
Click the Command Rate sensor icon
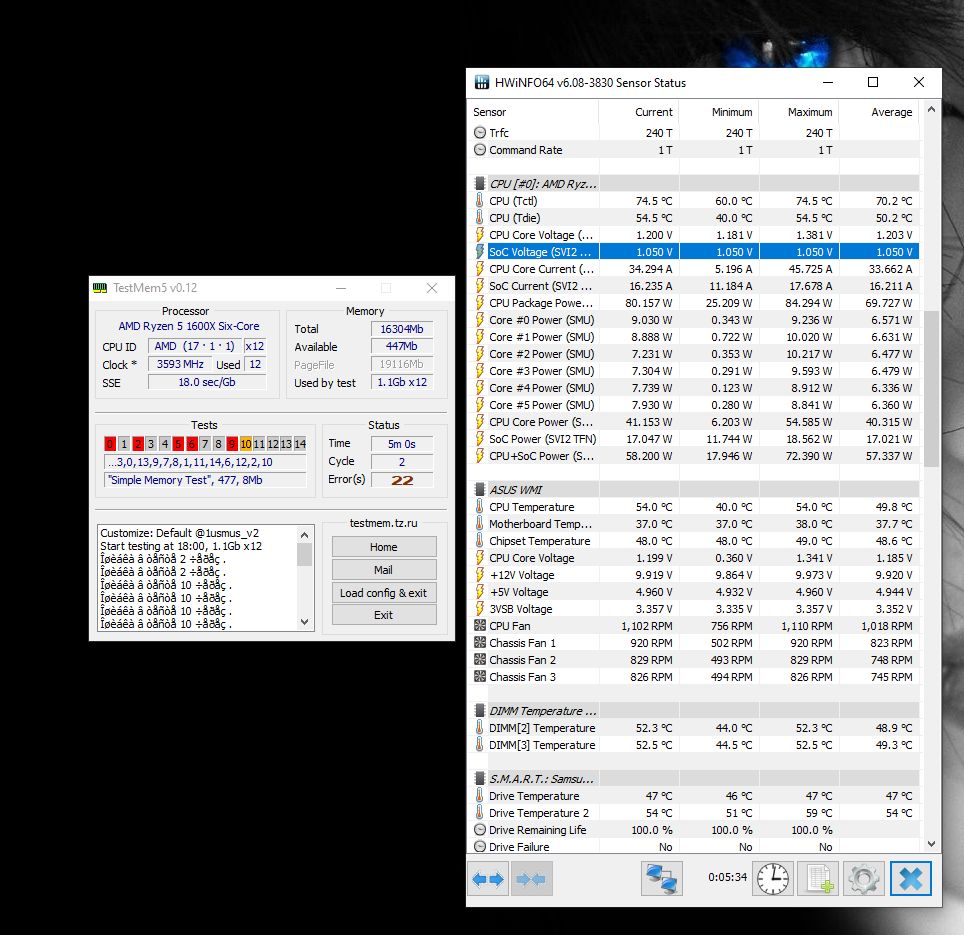(480, 149)
